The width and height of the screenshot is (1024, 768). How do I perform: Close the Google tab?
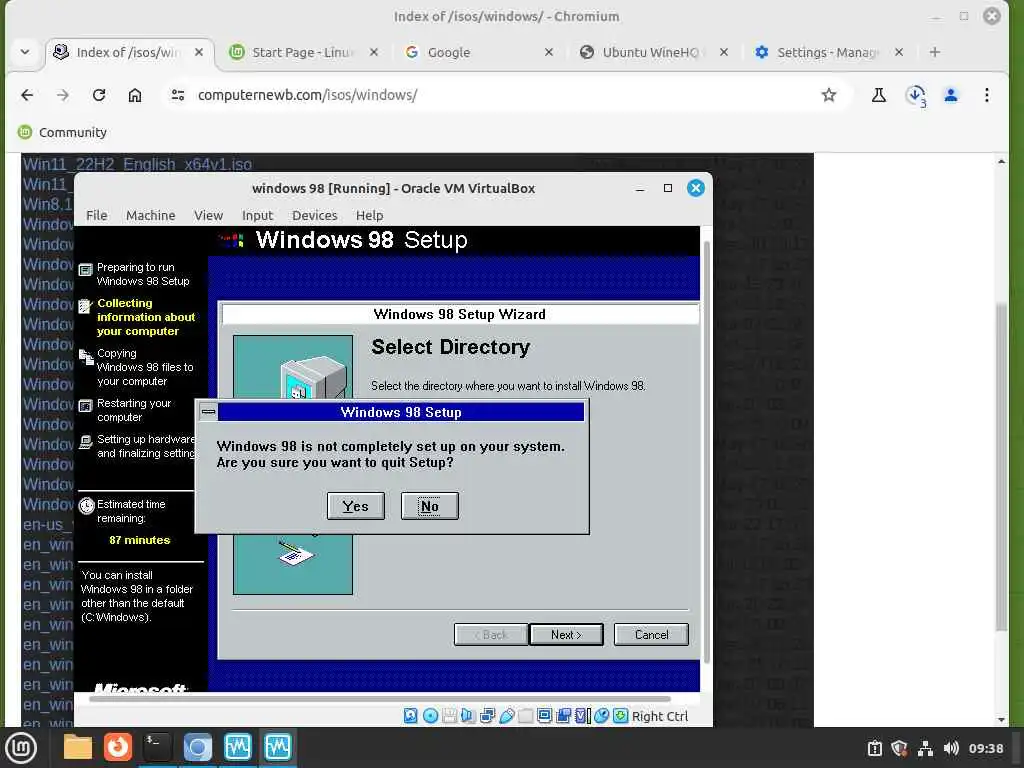(x=549, y=52)
